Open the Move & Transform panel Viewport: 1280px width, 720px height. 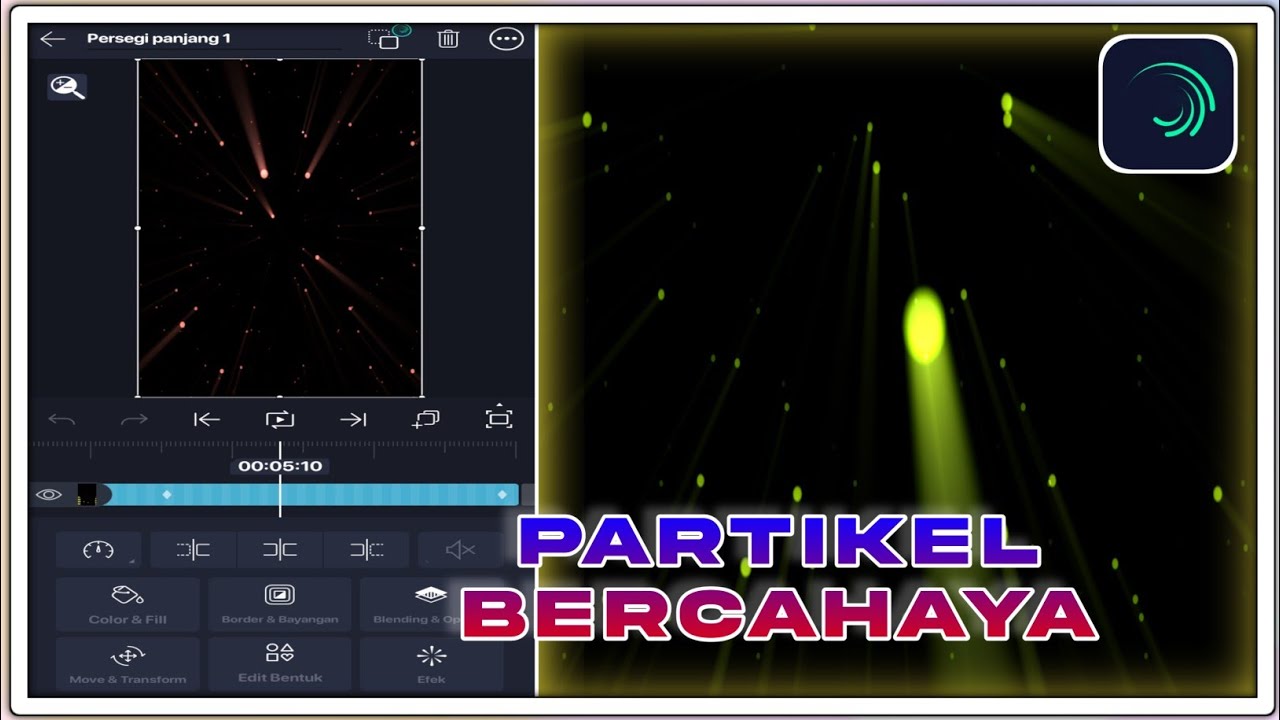tap(128, 664)
